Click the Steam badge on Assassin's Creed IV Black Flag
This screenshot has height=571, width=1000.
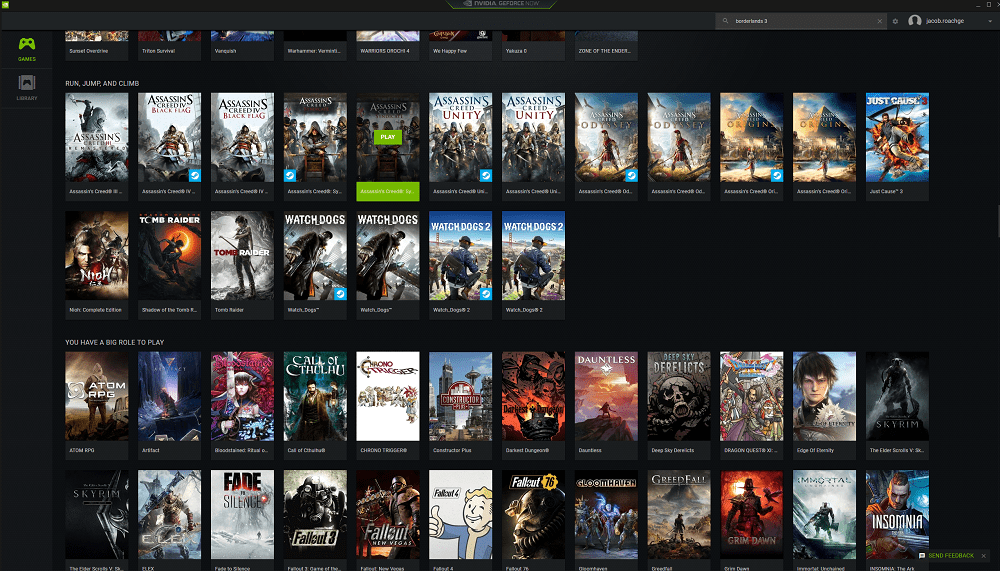(195, 175)
